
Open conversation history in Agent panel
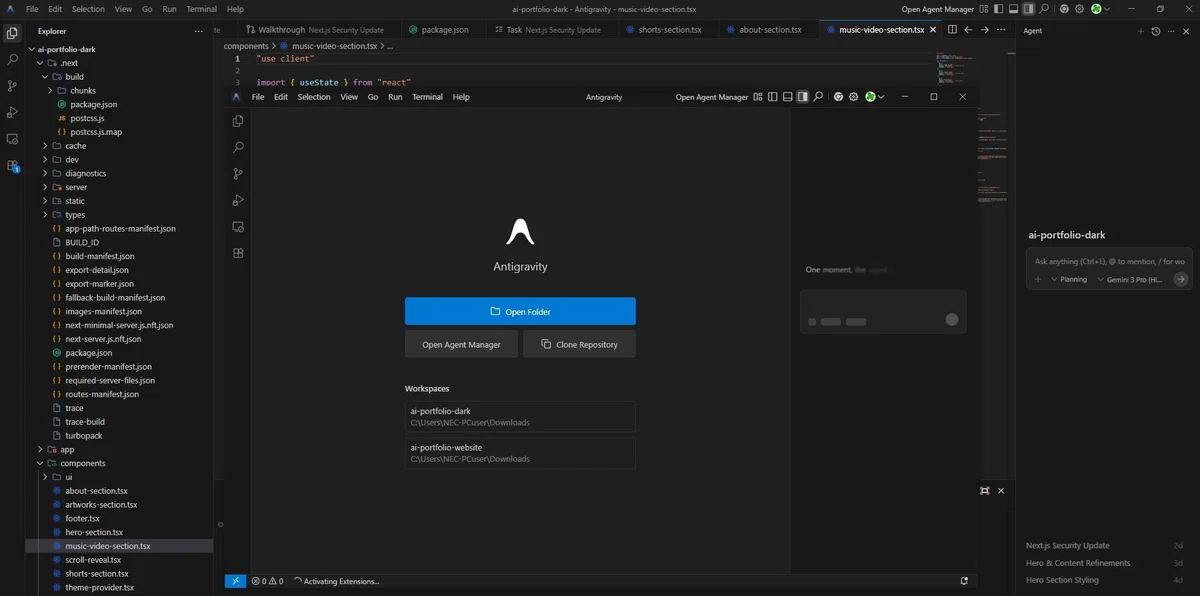(x=1156, y=31)
